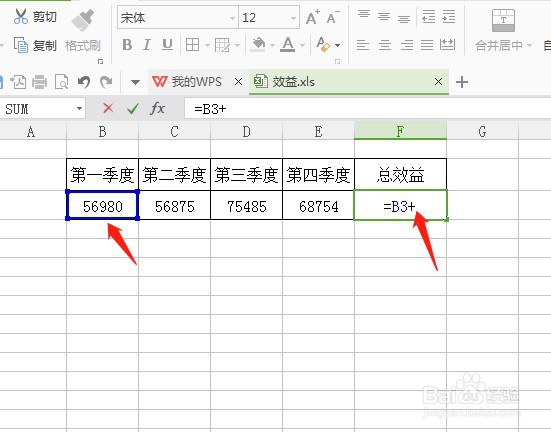Open Insert Function fx
Screen dimensions: 551x432
click(157, 108)
